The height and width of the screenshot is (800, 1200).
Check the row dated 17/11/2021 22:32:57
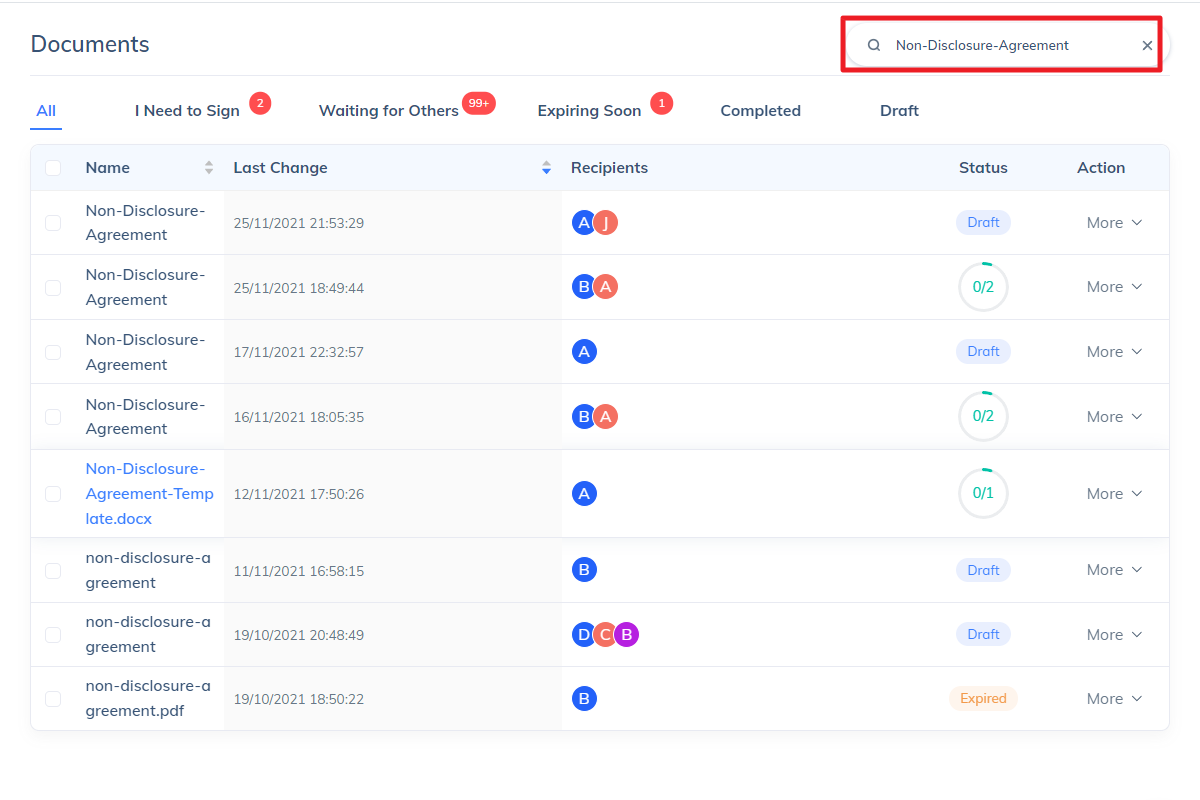tap(53, 352)
